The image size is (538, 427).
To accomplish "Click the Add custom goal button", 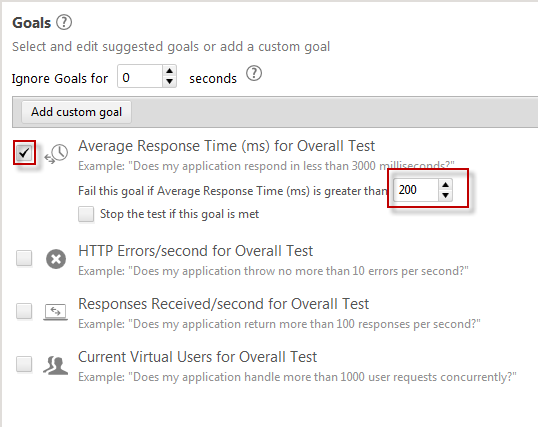I will [x=76, y=112].
